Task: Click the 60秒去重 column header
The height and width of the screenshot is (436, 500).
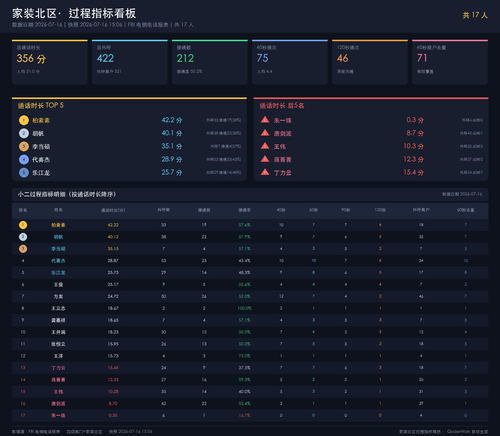Action: (x=466, y=210)
